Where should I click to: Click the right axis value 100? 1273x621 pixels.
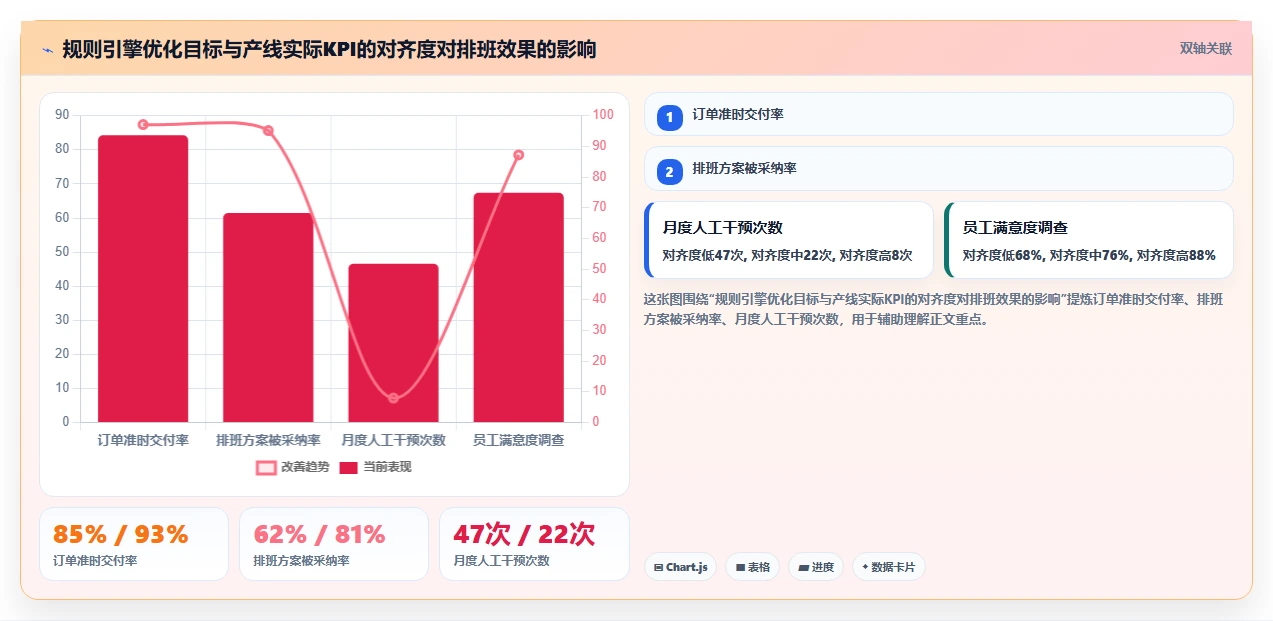click(x=603, y=115)
